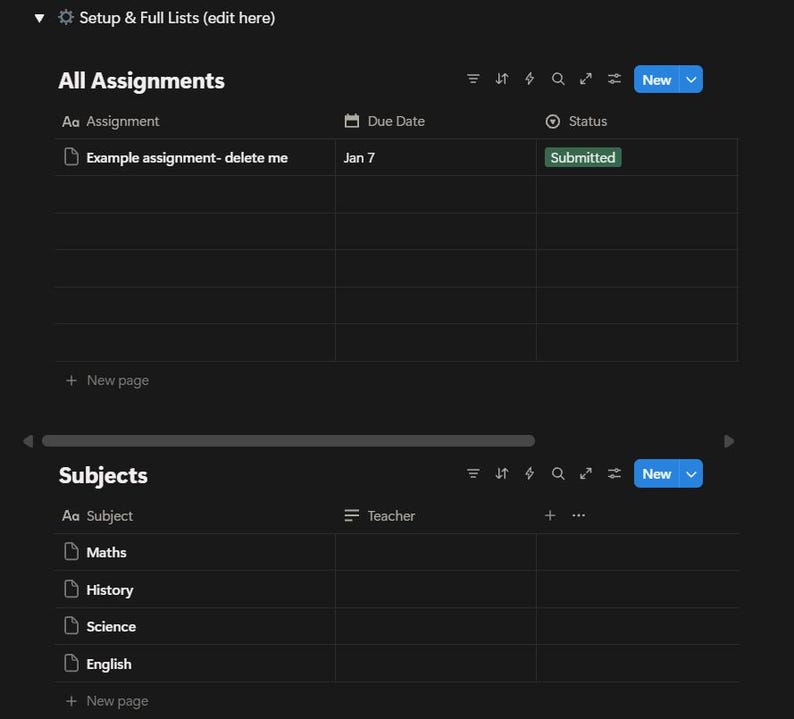Open filter for Subjects database
The width and height of the screenshot is (794, 719).
pos(473,473)
